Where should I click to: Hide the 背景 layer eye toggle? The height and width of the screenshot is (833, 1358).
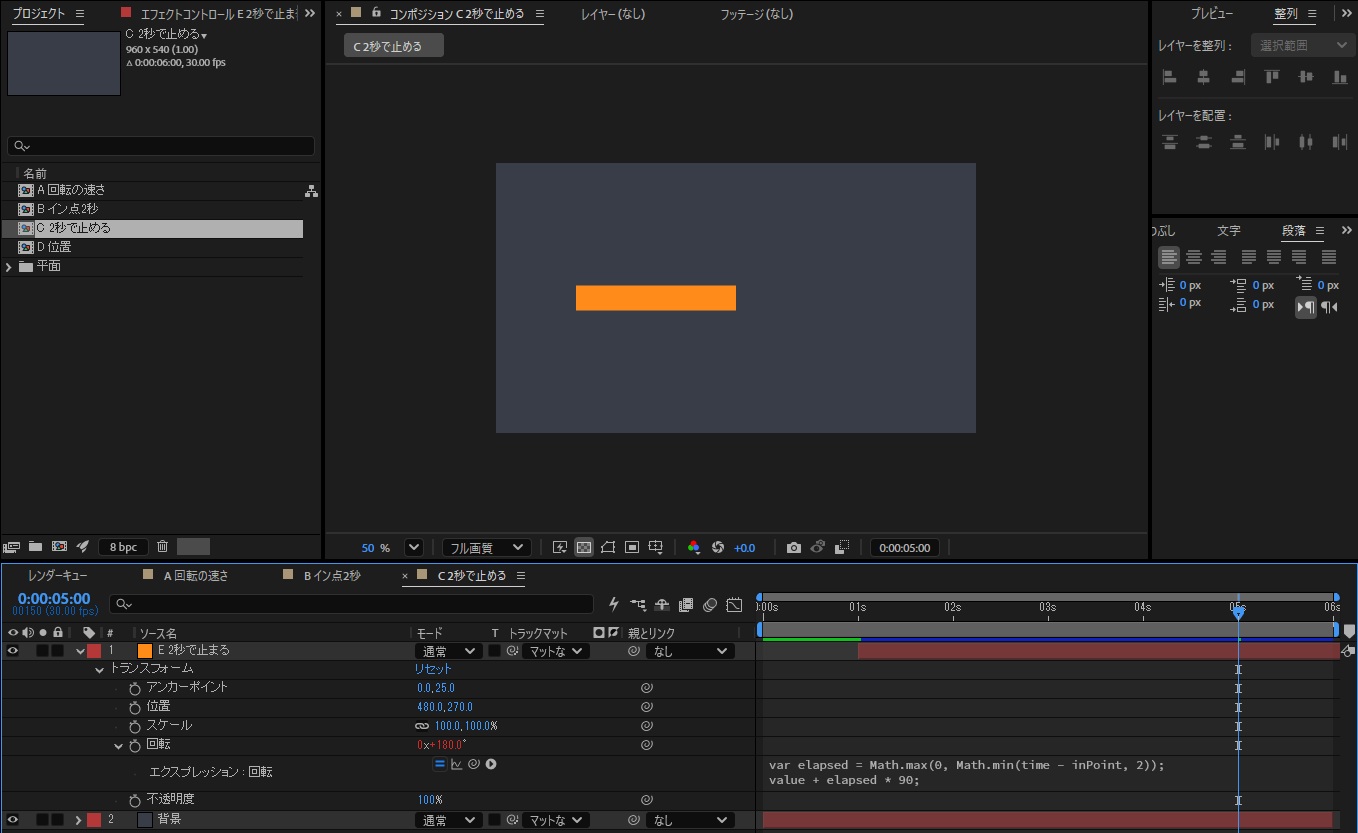[13, 820]
